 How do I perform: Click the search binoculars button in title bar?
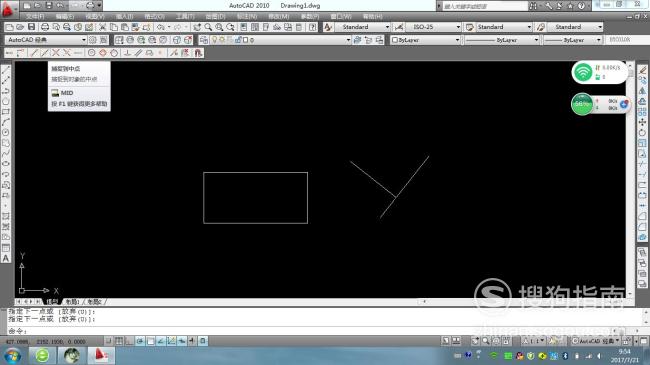[534, 6]
